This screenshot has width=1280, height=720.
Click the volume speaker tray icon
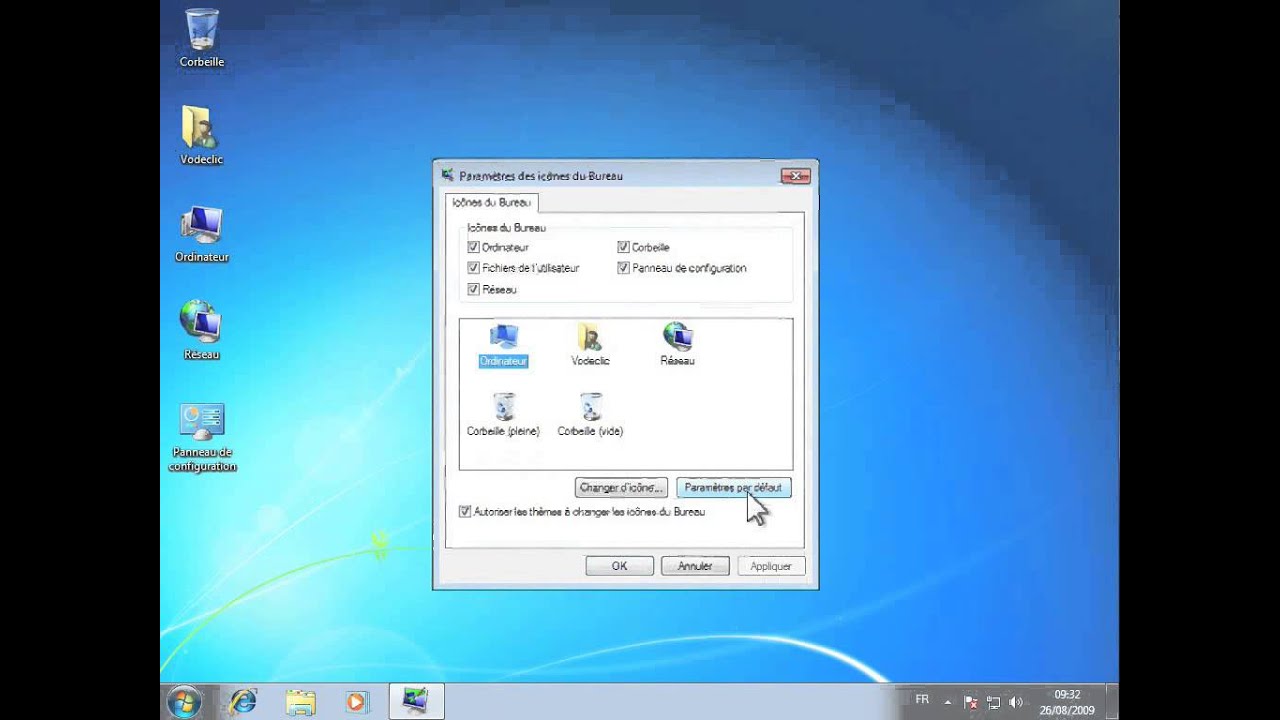tap(1016, 703)
